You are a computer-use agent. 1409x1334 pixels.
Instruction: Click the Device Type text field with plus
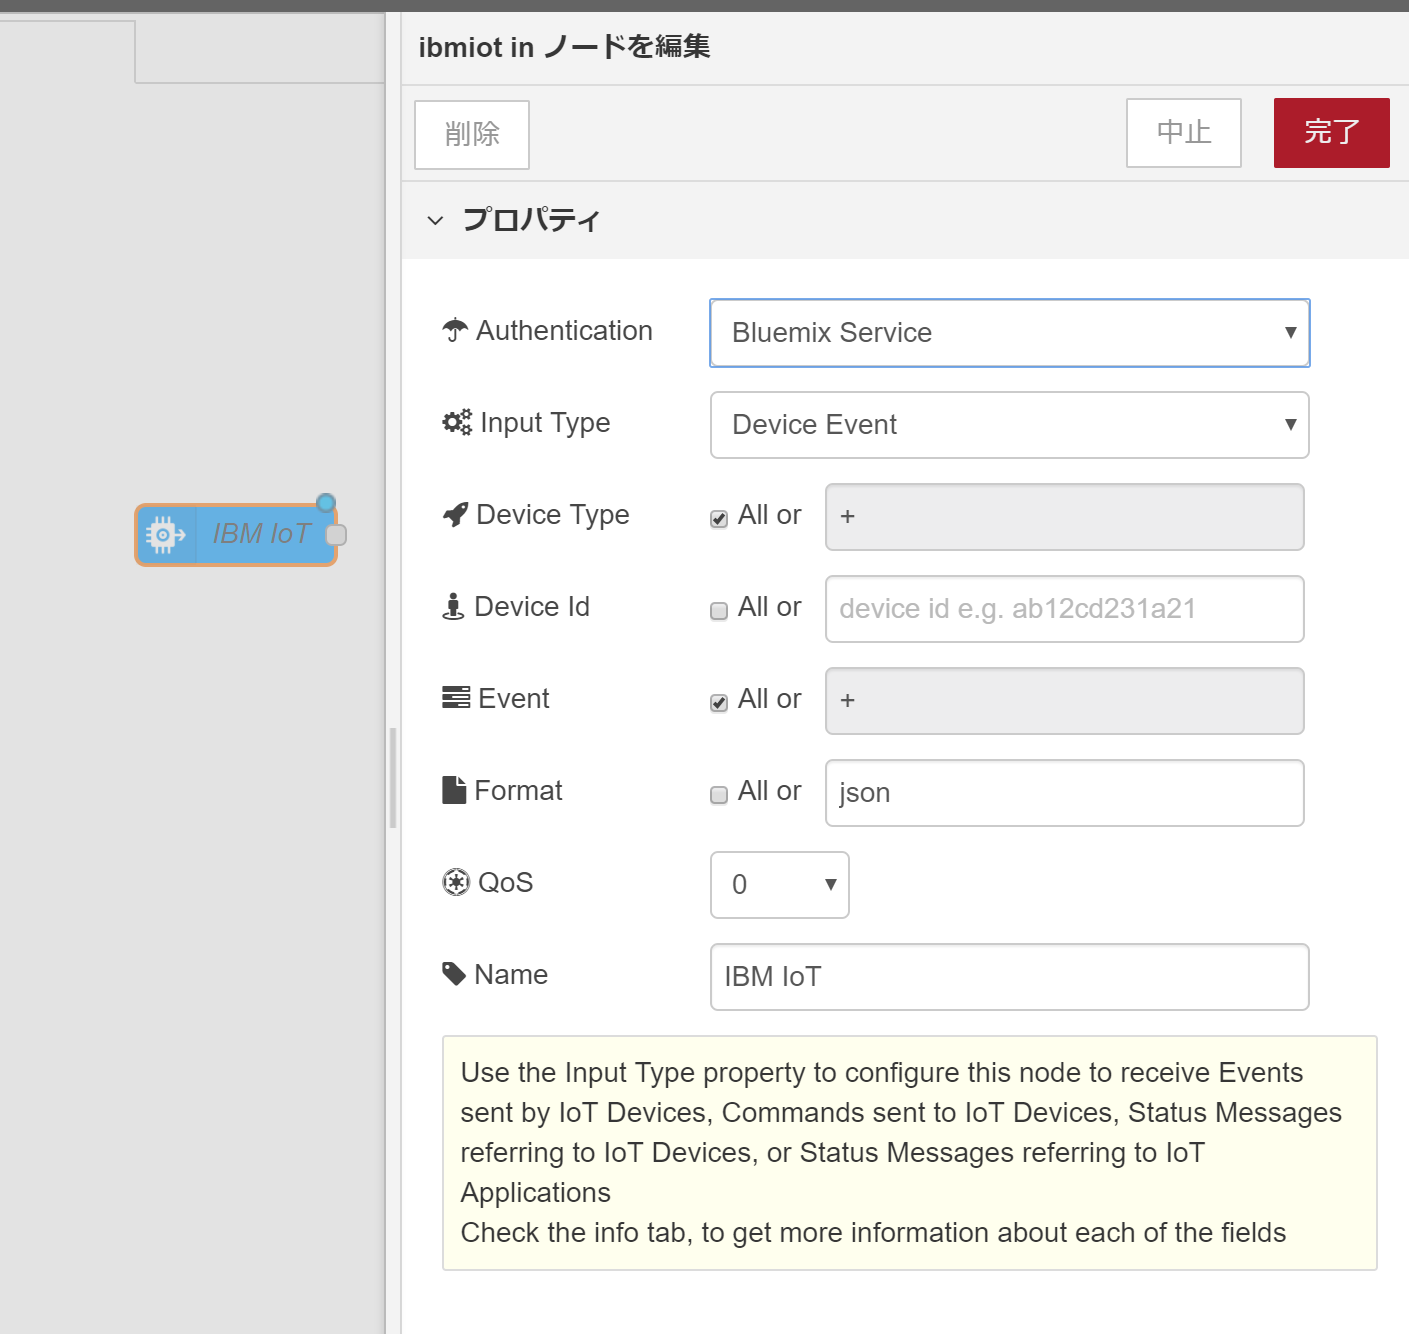pyautogui.click(x=1065, y=517)
